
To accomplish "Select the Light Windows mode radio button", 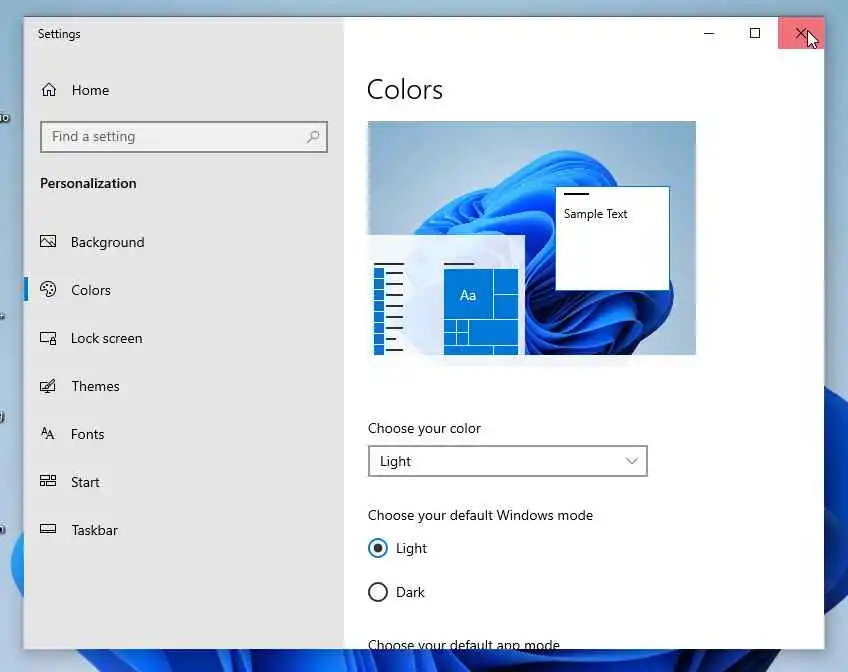I will (377, 548).
